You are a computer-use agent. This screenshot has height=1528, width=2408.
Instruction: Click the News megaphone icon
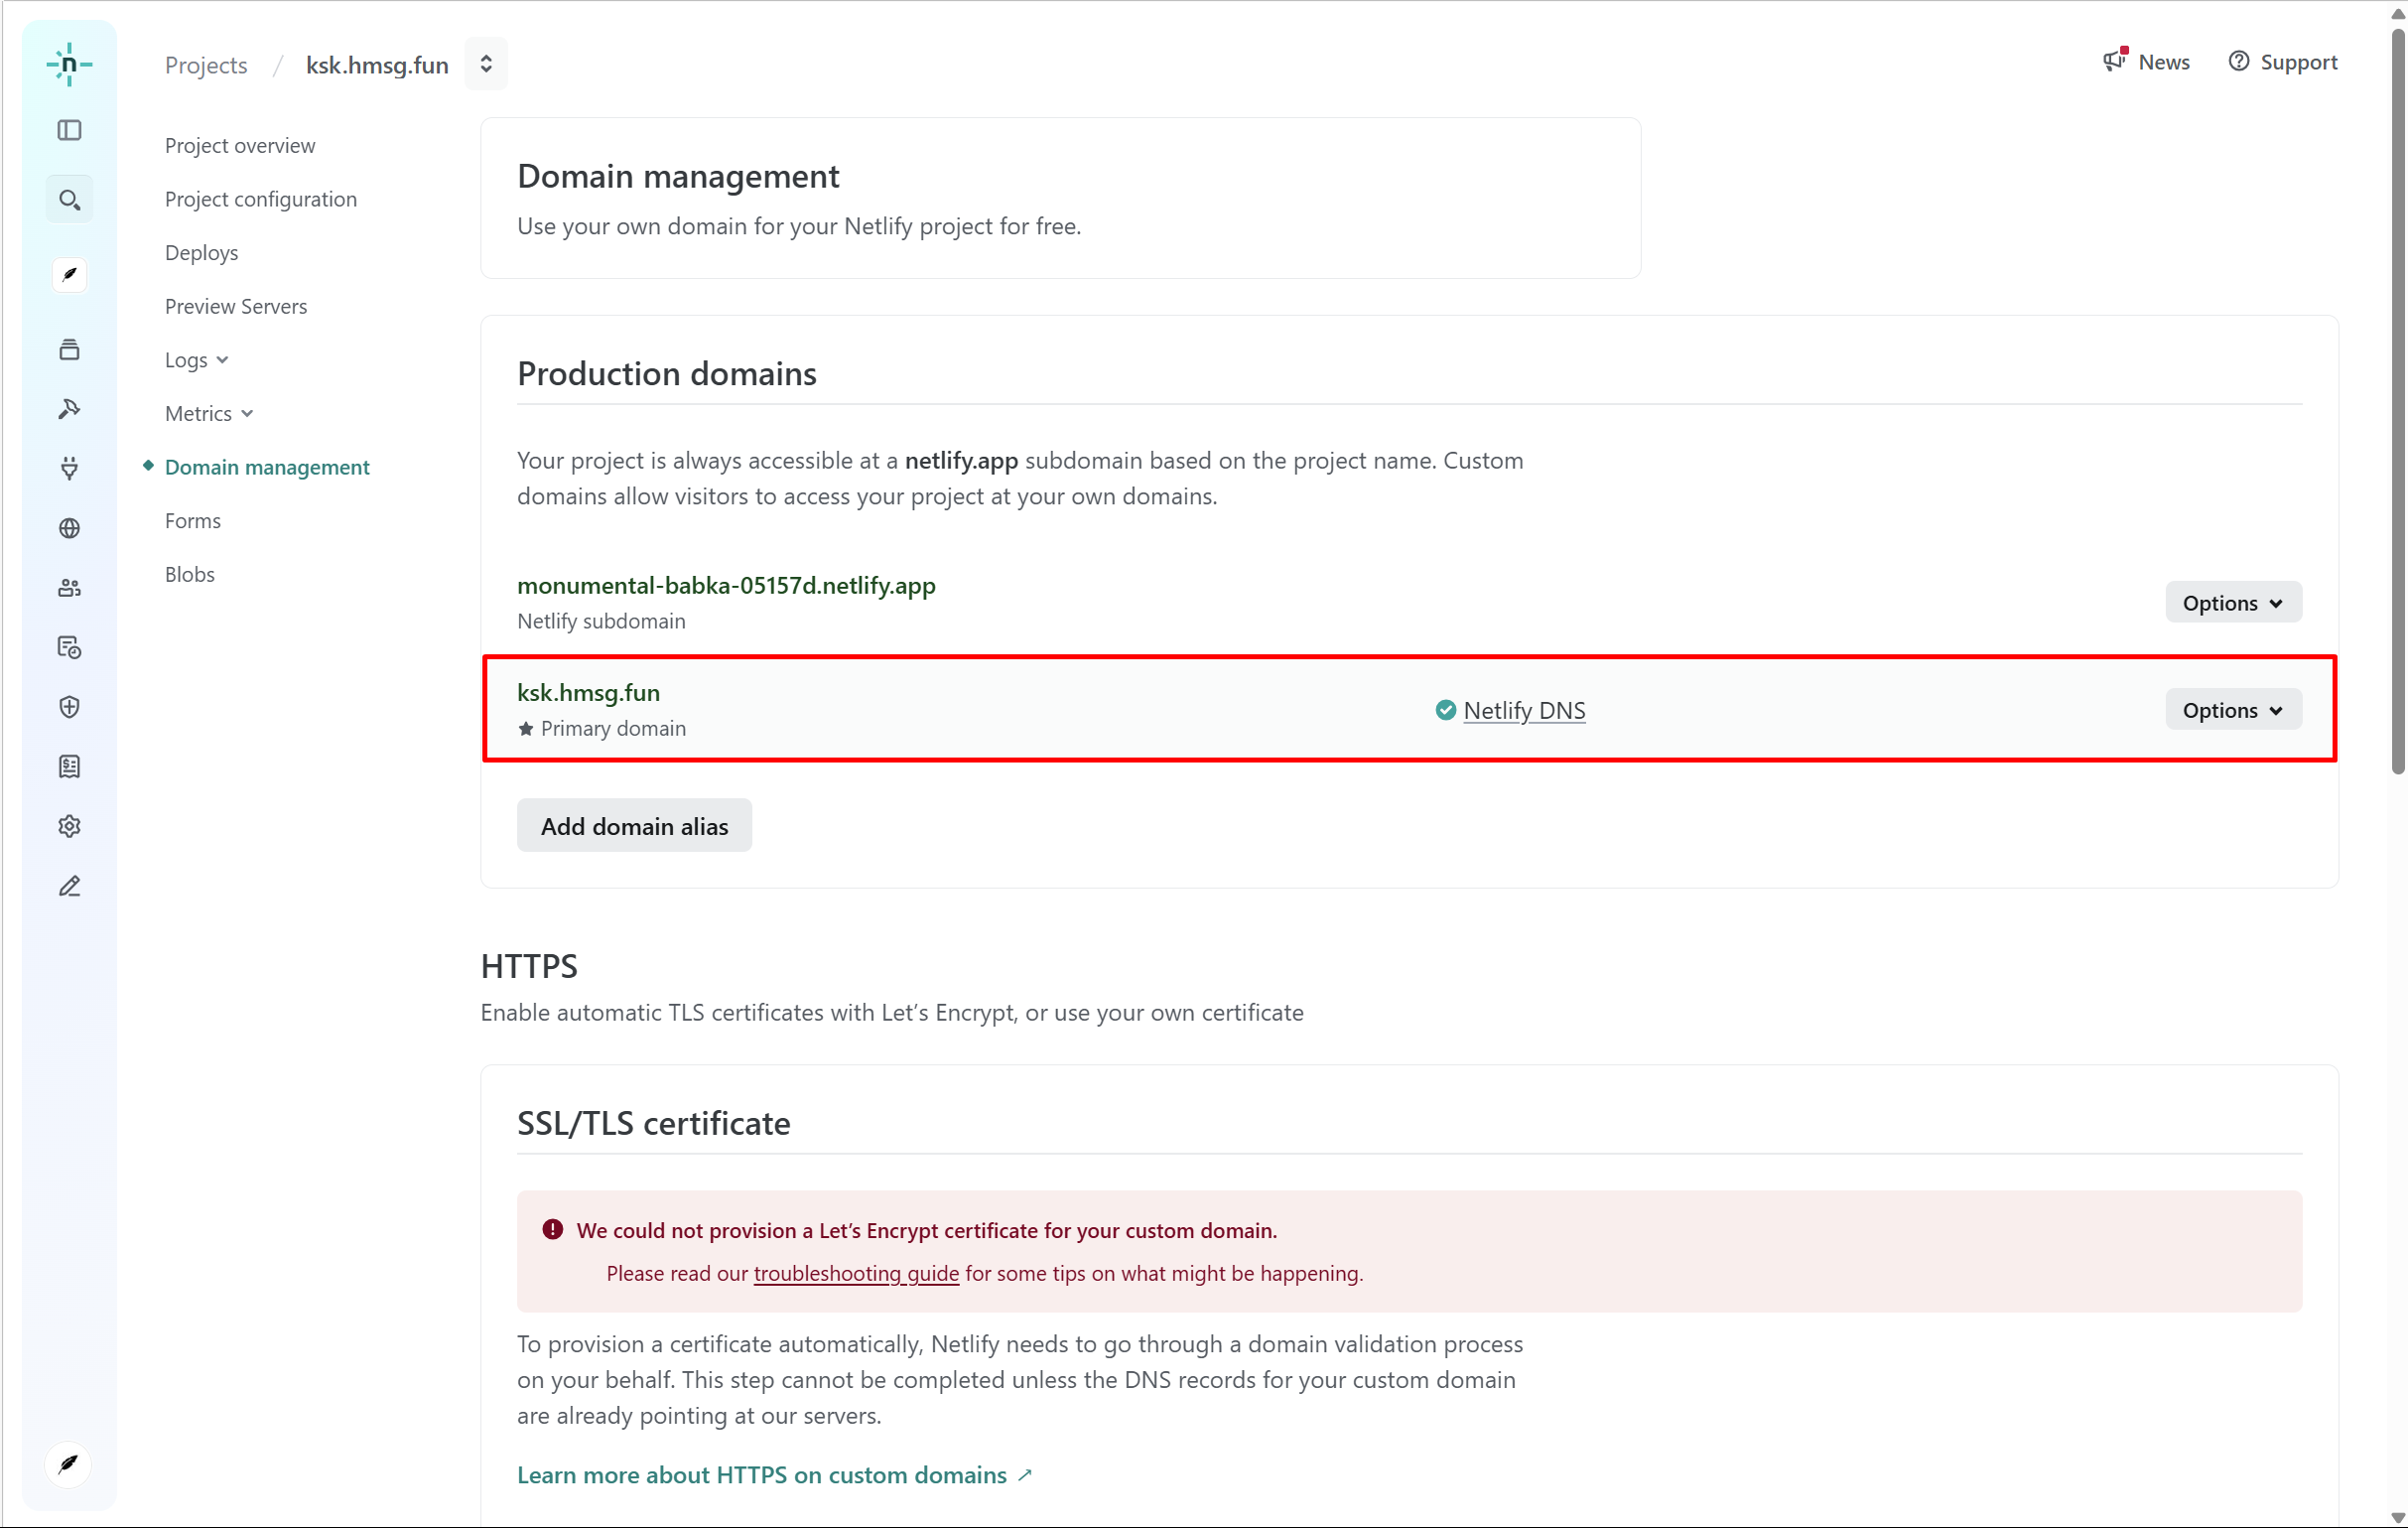(2114, 61)
